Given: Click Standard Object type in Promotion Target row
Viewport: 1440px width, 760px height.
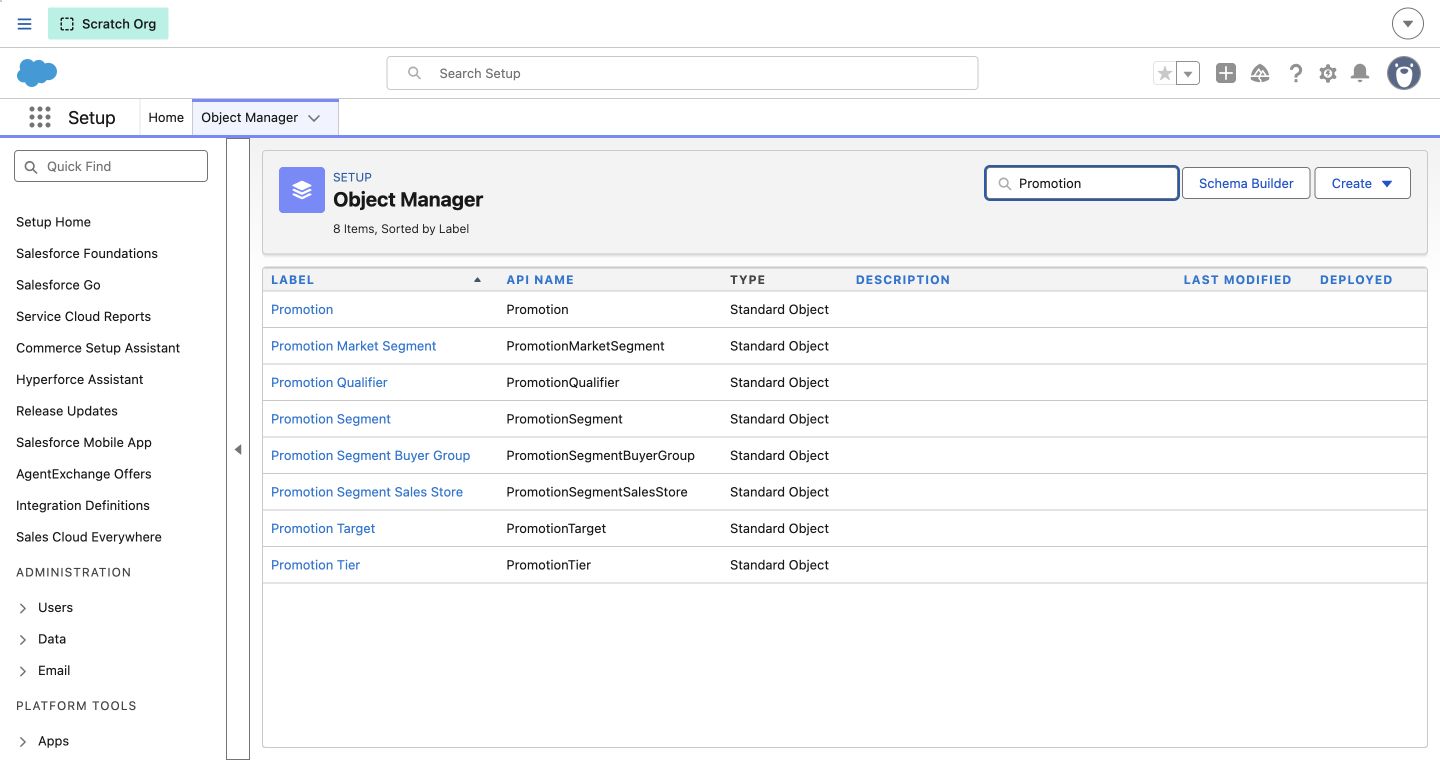Looking at the screenshot, I should point(779,528).
